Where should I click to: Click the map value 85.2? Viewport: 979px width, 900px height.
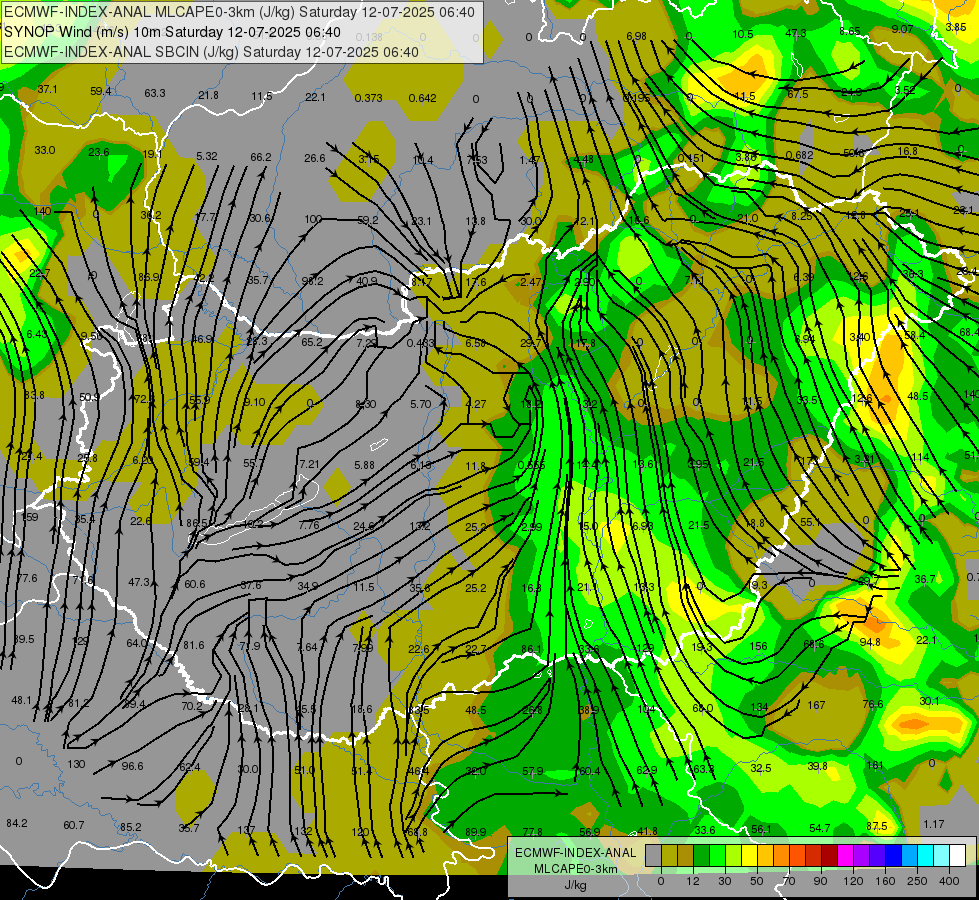(130, 827)
